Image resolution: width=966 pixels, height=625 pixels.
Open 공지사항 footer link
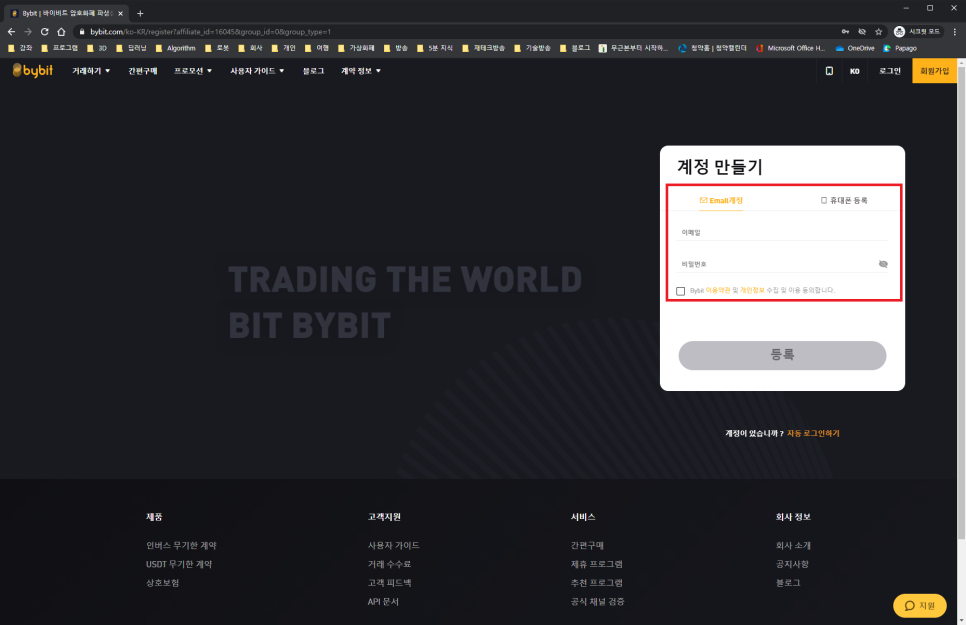click(792, 564)
